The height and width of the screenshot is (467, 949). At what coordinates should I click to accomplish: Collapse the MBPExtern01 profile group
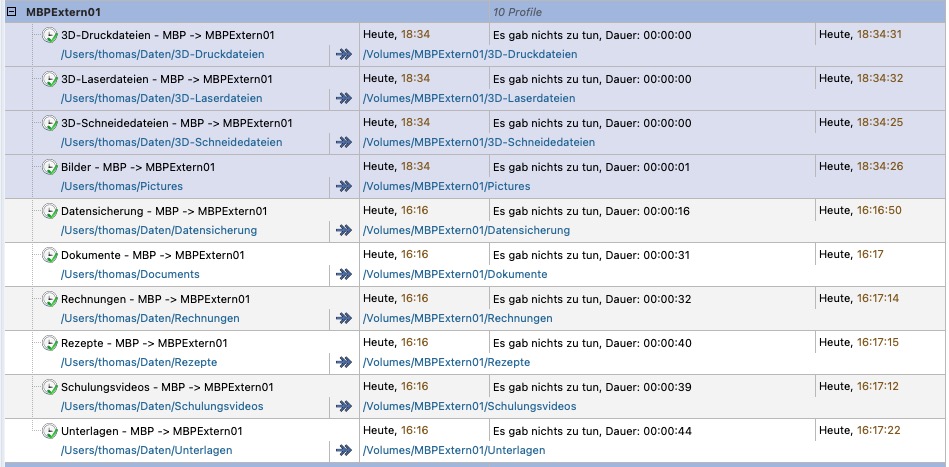(11, 10)
